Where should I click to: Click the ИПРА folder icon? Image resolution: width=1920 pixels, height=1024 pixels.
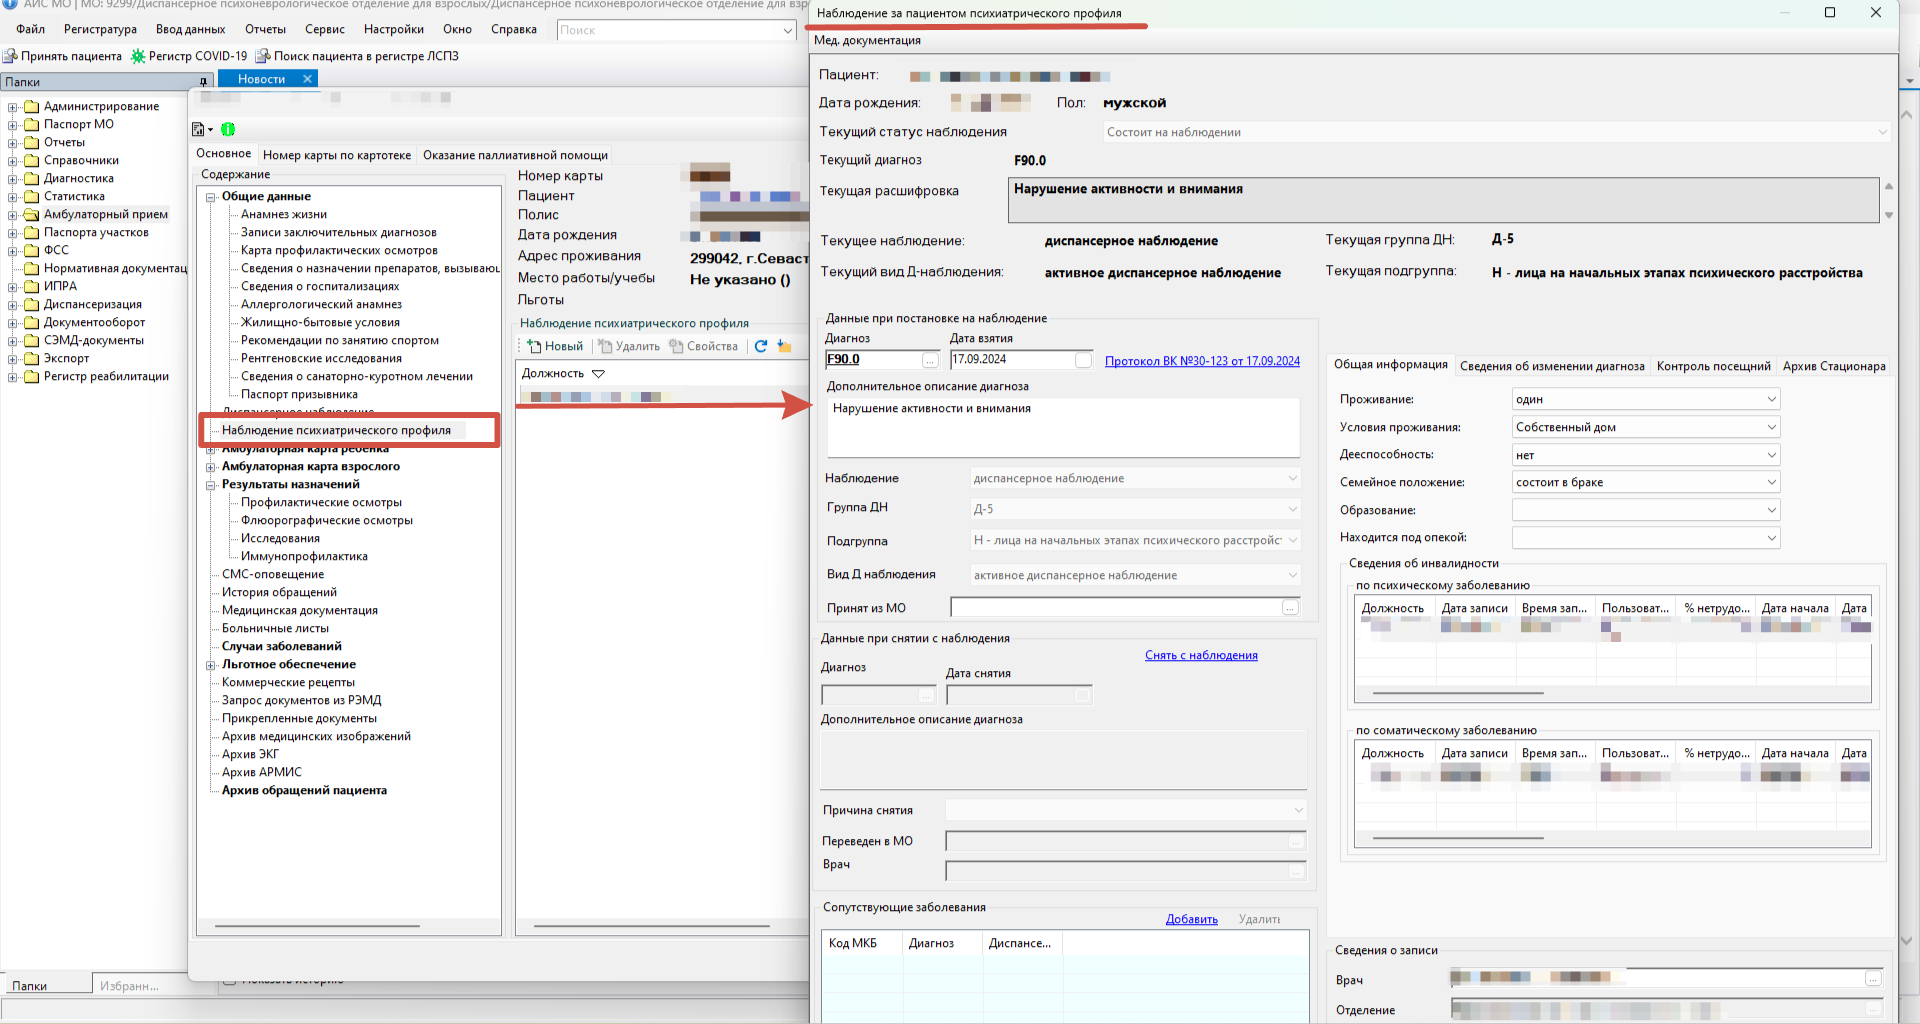[x=31, y=286]
